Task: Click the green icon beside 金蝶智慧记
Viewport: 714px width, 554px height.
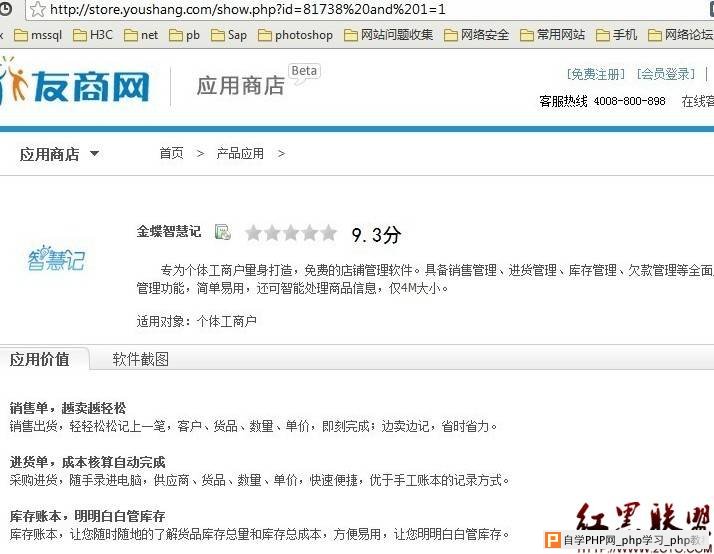Action: tap(223, 232)
